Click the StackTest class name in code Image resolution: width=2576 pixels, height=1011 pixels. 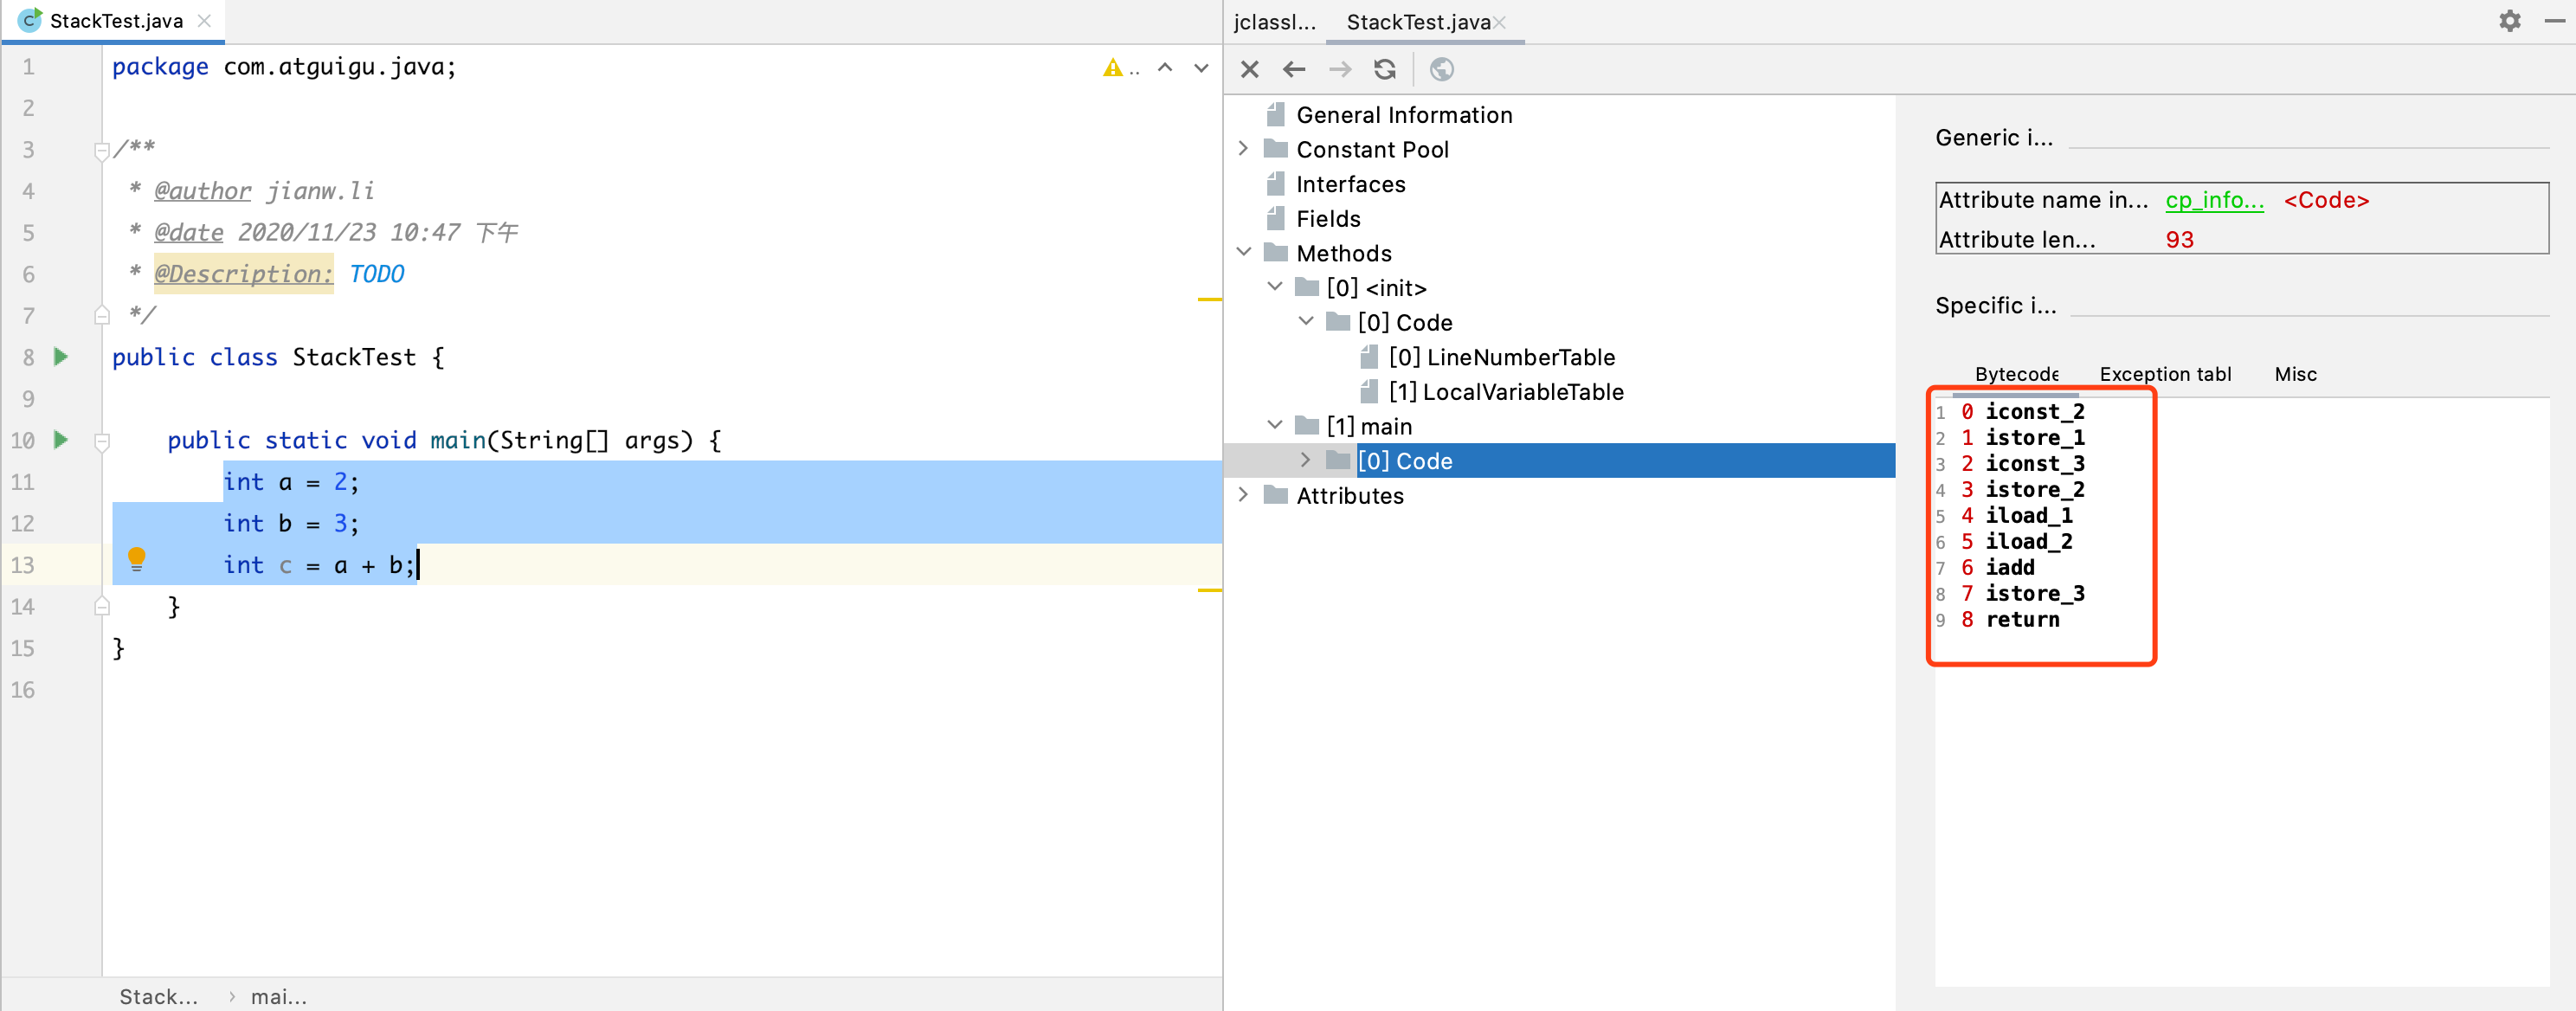354,357
